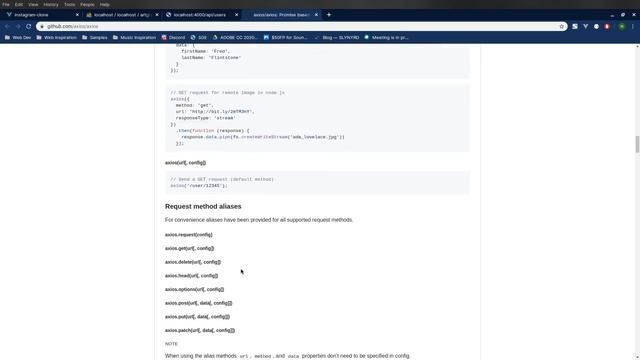640x360 pixels.
Task: Reload the current page
Action: point(29,26)
